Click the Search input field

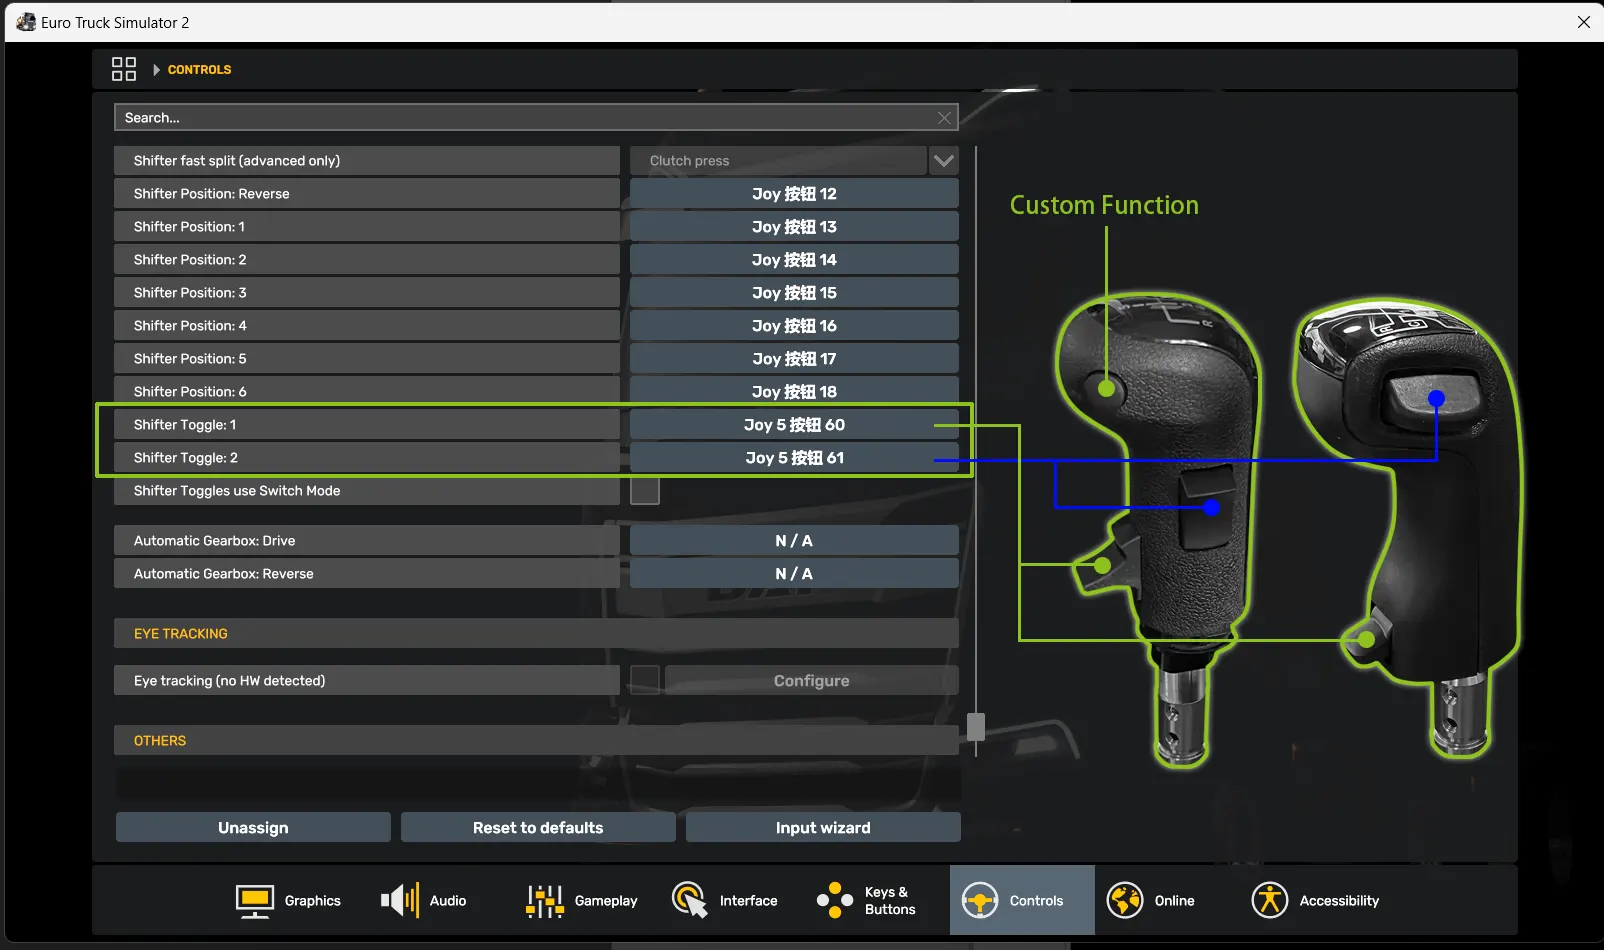[x=536, y=118]
